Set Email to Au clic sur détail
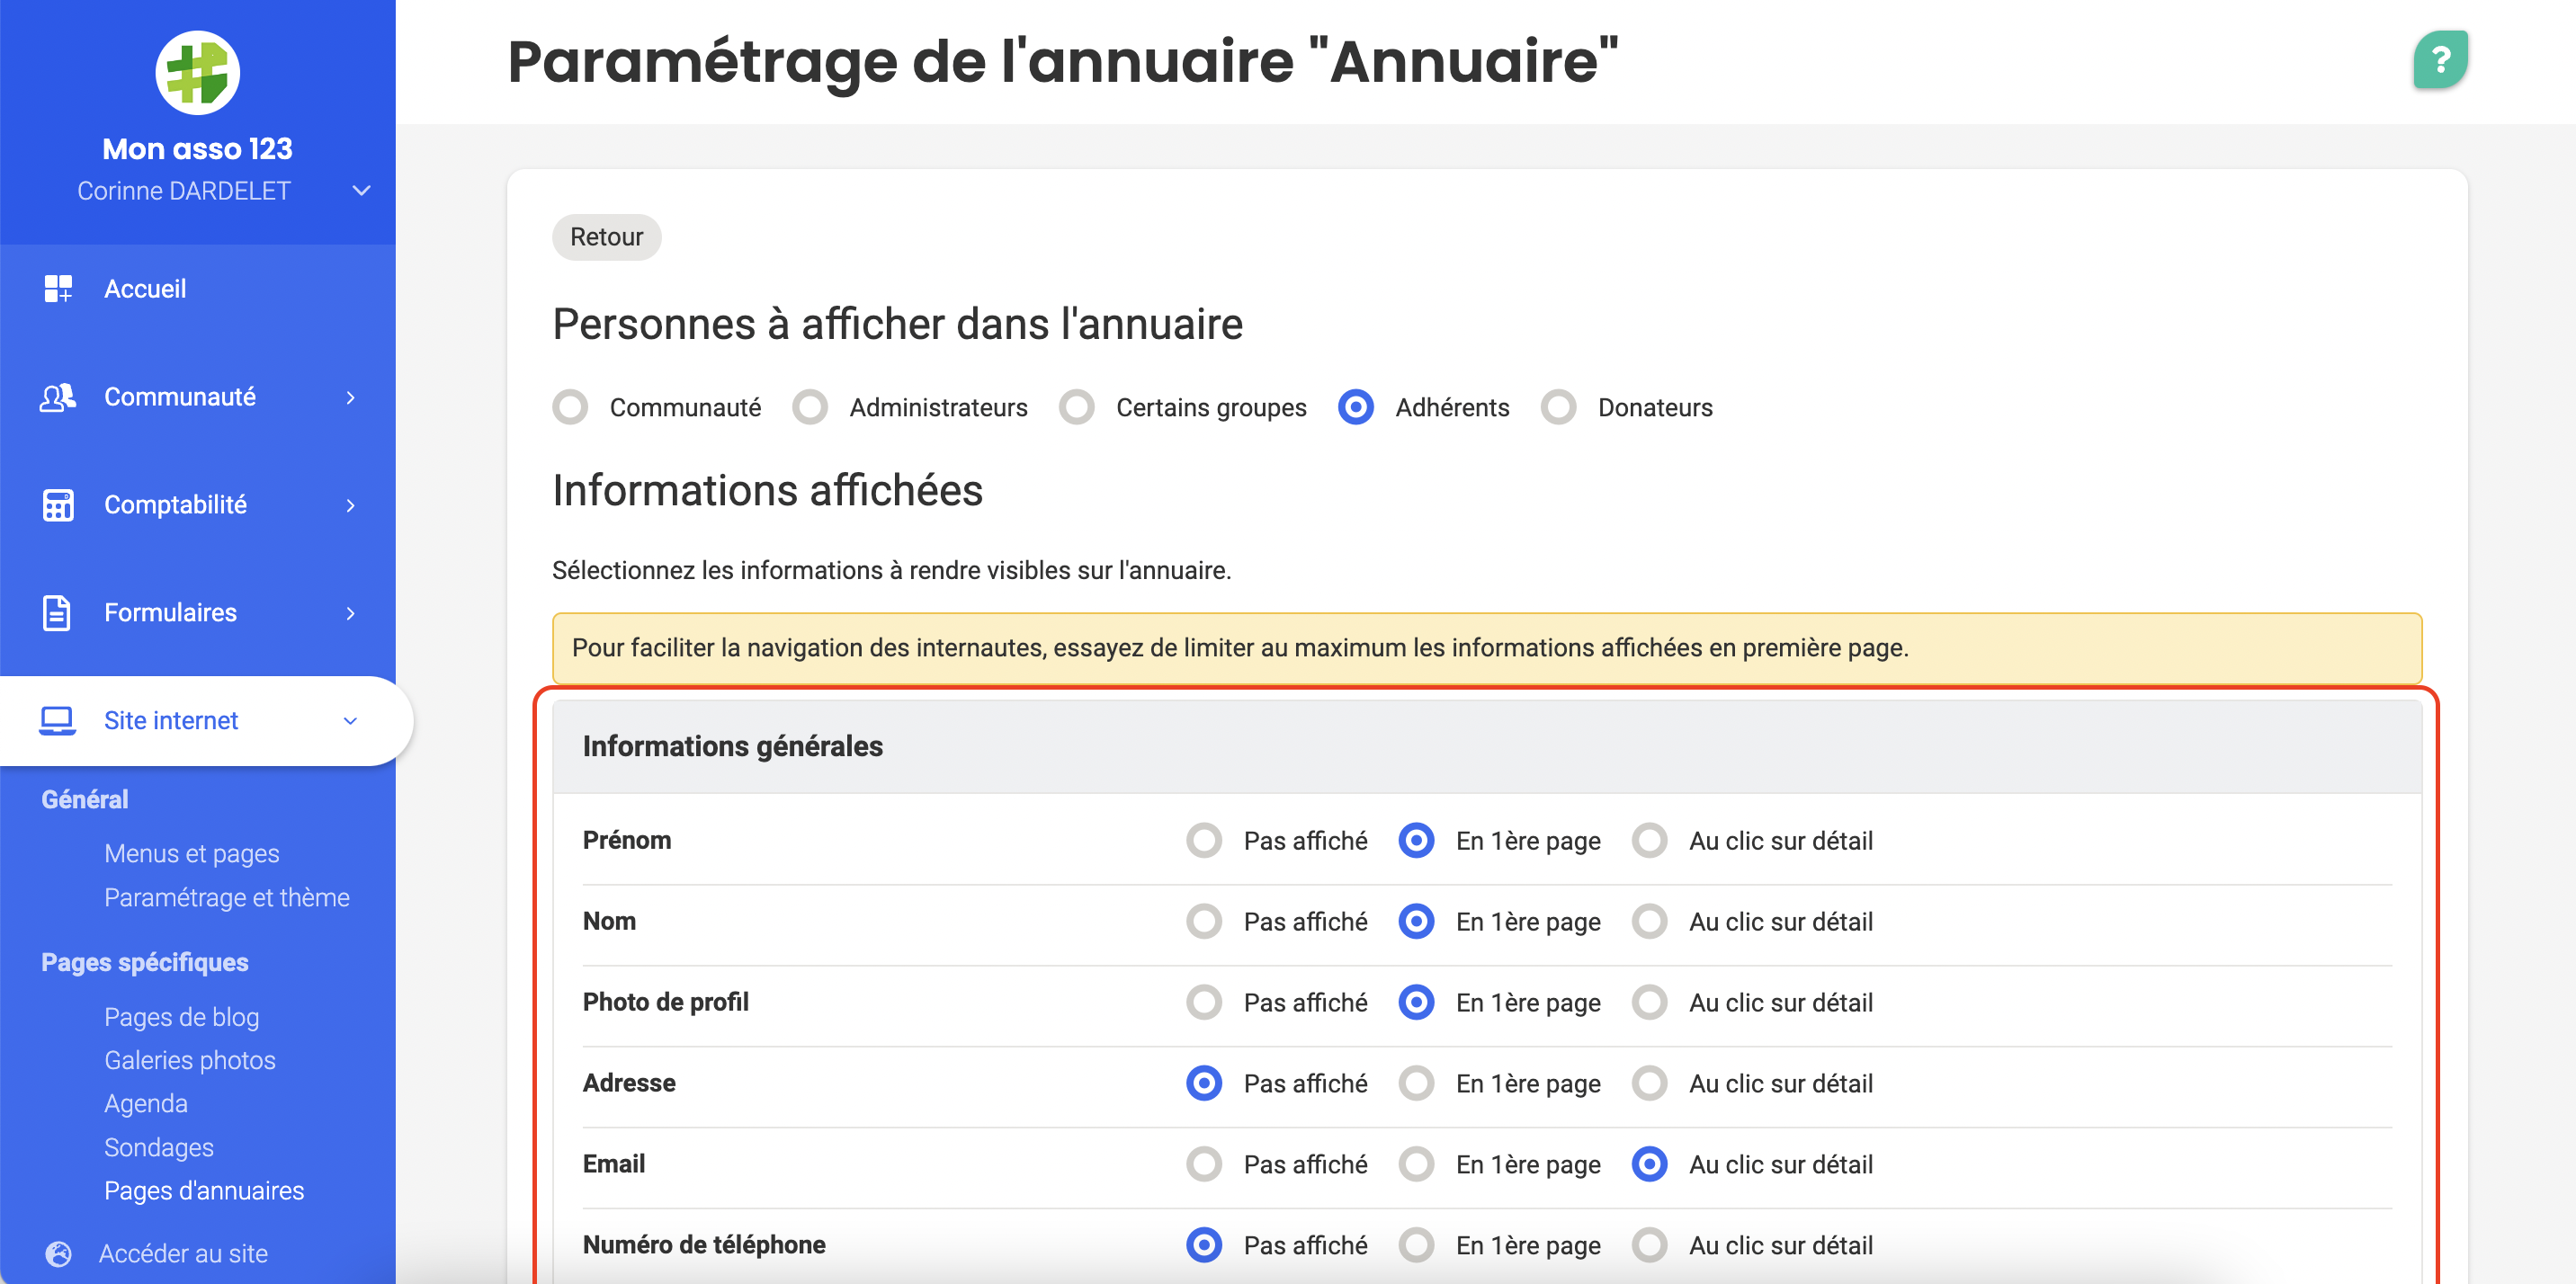The image size is (2576, 1284). [1649, 1164]
